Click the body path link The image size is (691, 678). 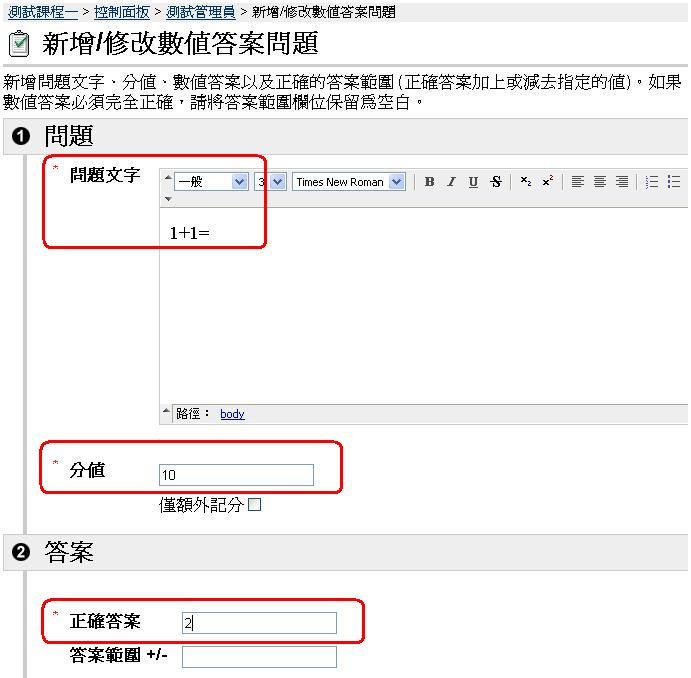(232, 414)
